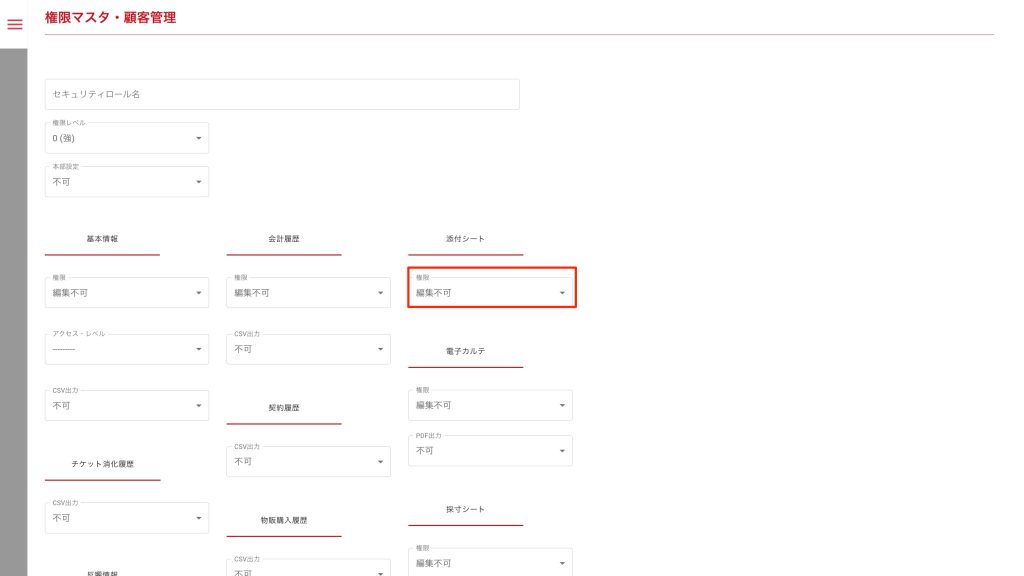Expand CSV出力 dropdown under 契約履歴
Image resolution: width=1024 pixels, height=576 pixels.
[x=308, y=462]
